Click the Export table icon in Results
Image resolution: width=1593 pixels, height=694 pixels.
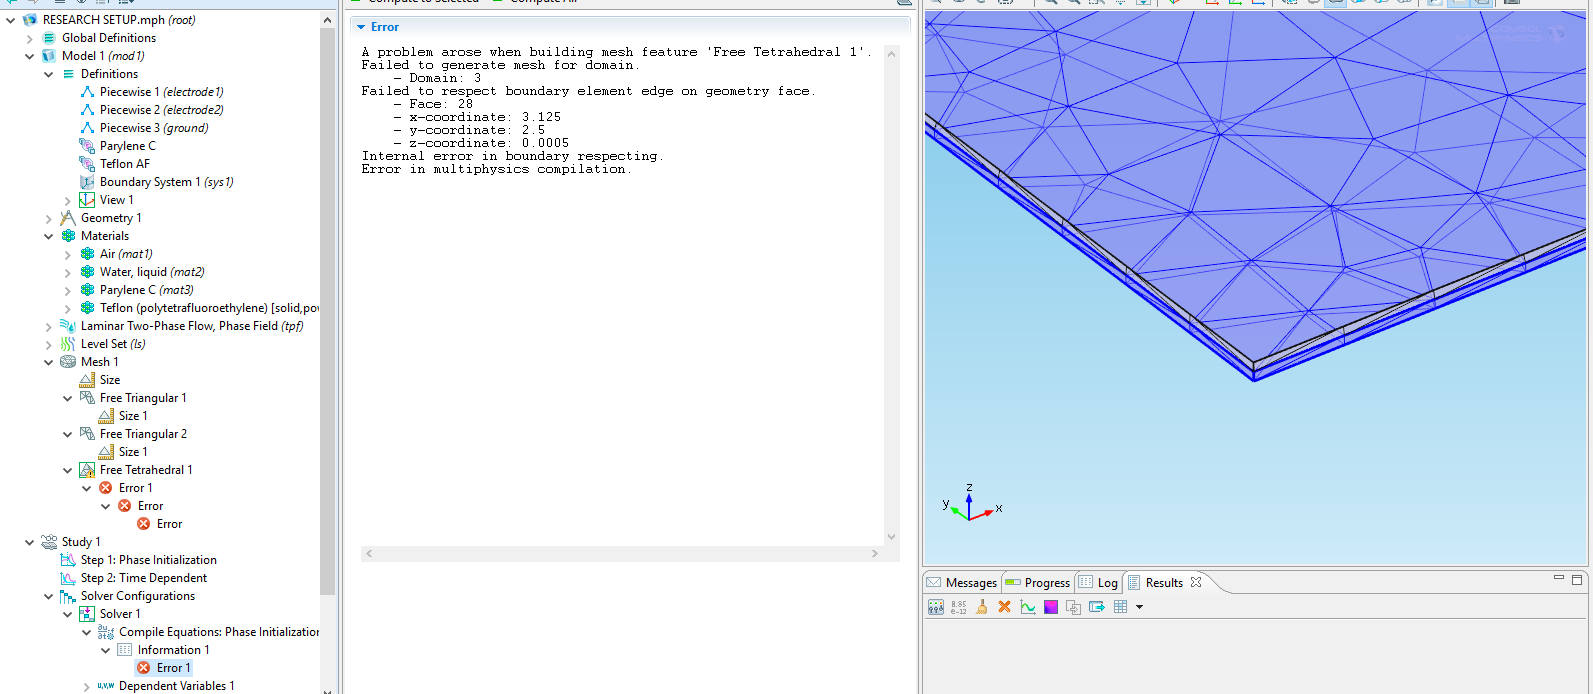[1097, 607]
